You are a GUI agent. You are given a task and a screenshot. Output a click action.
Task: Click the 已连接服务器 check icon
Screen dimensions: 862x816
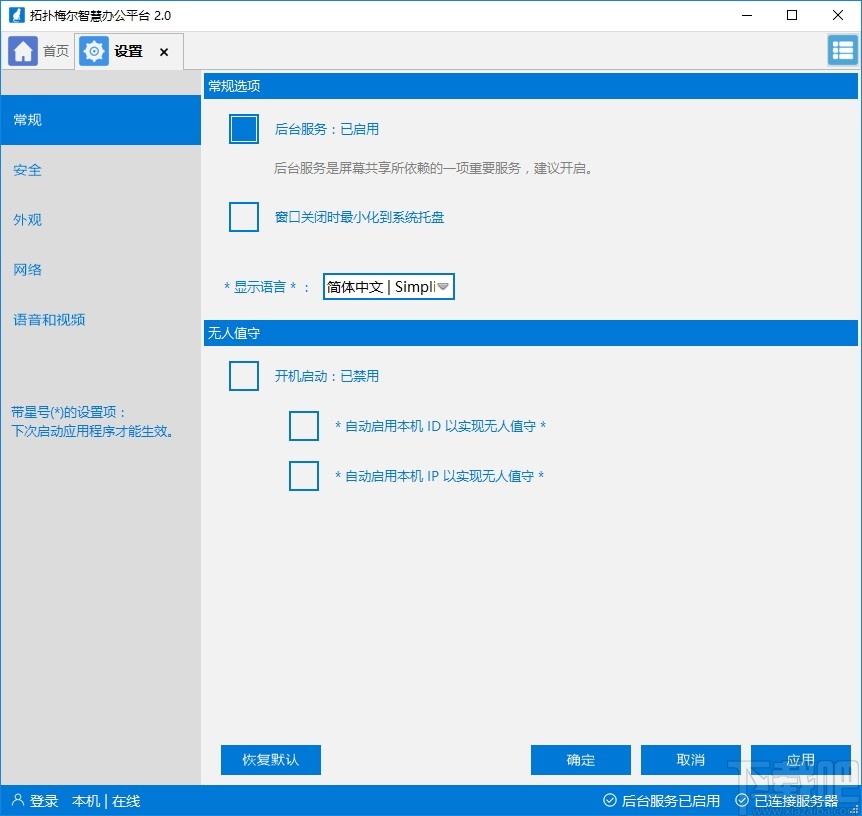click(742, 800)
